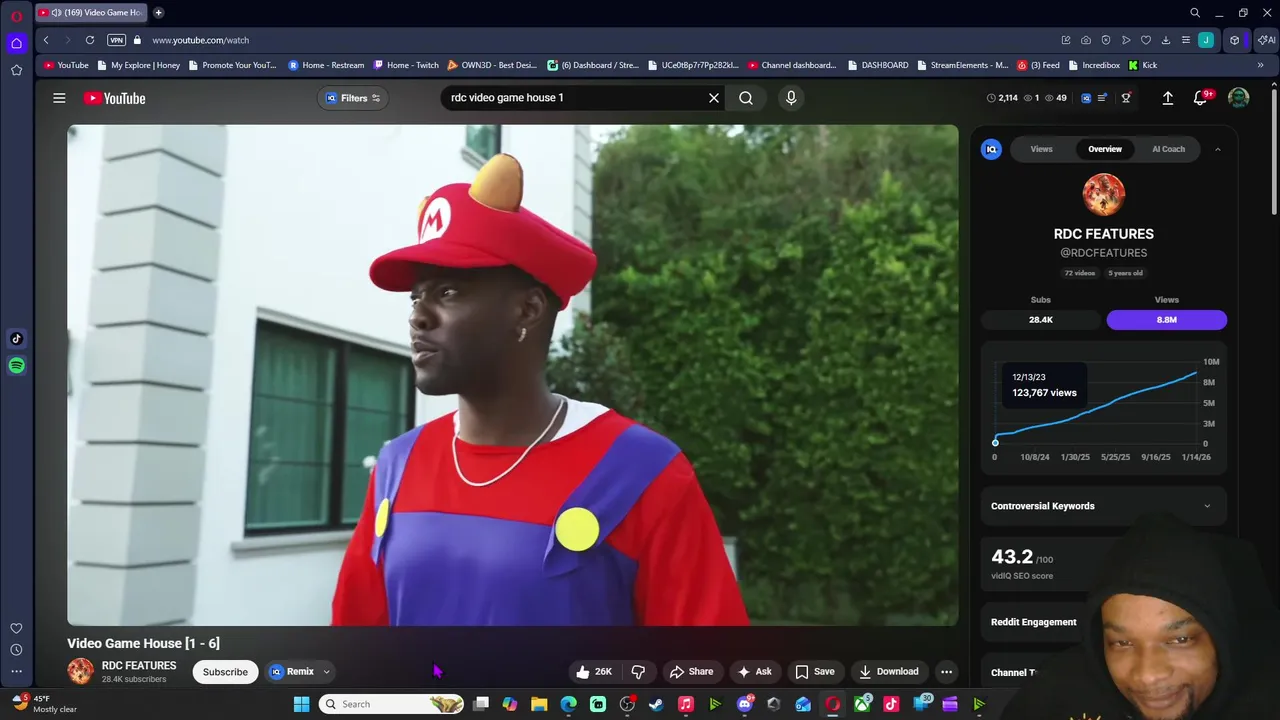Click the Windows taskbar Search box
The width and height of the screenshot is (1280, 720).
point(392,704)
